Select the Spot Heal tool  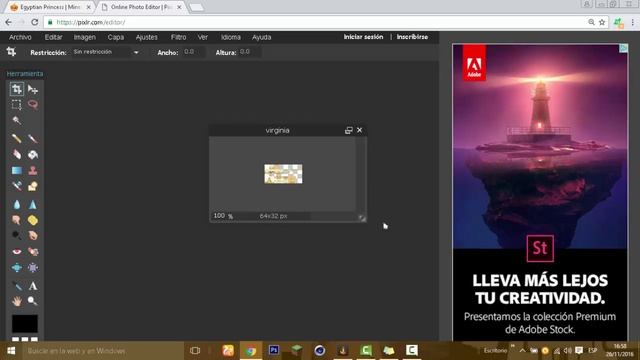[x=33, y=251]
